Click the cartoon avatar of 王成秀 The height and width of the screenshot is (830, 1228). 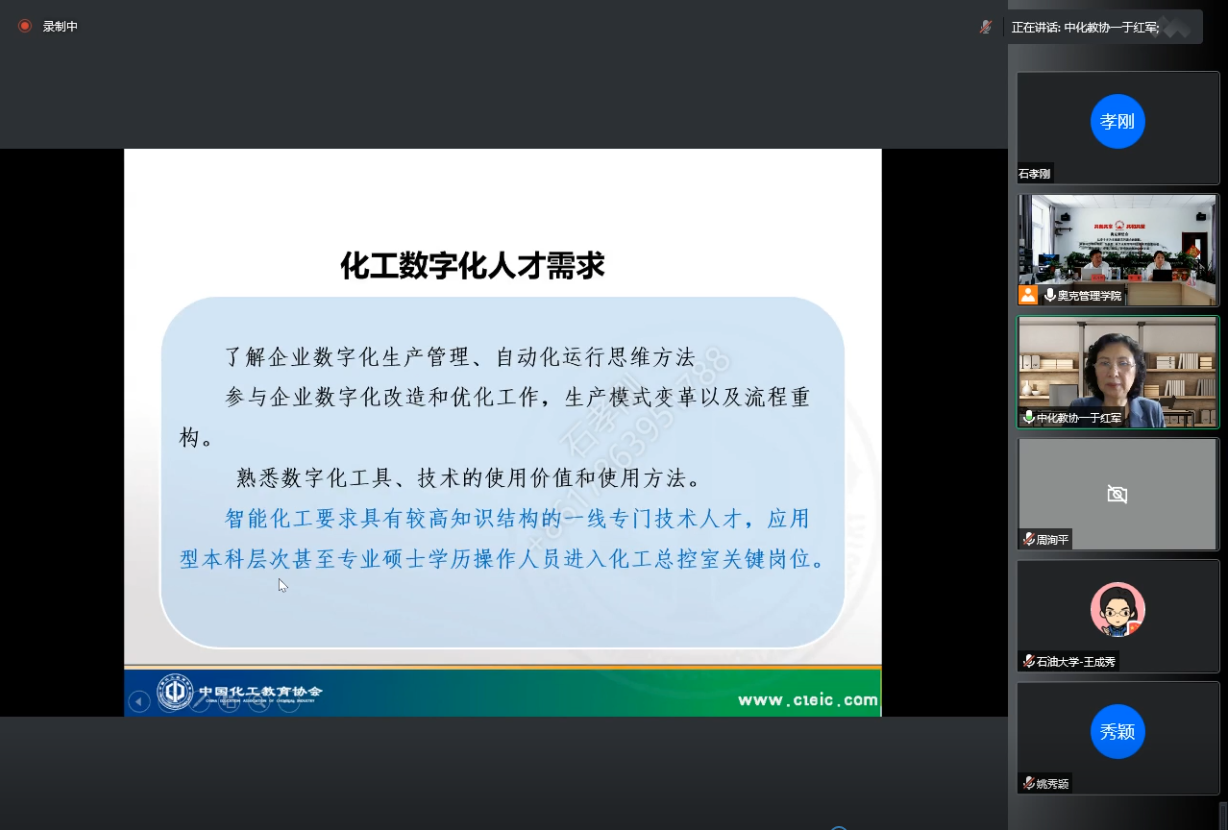[x=1117, y=609]
